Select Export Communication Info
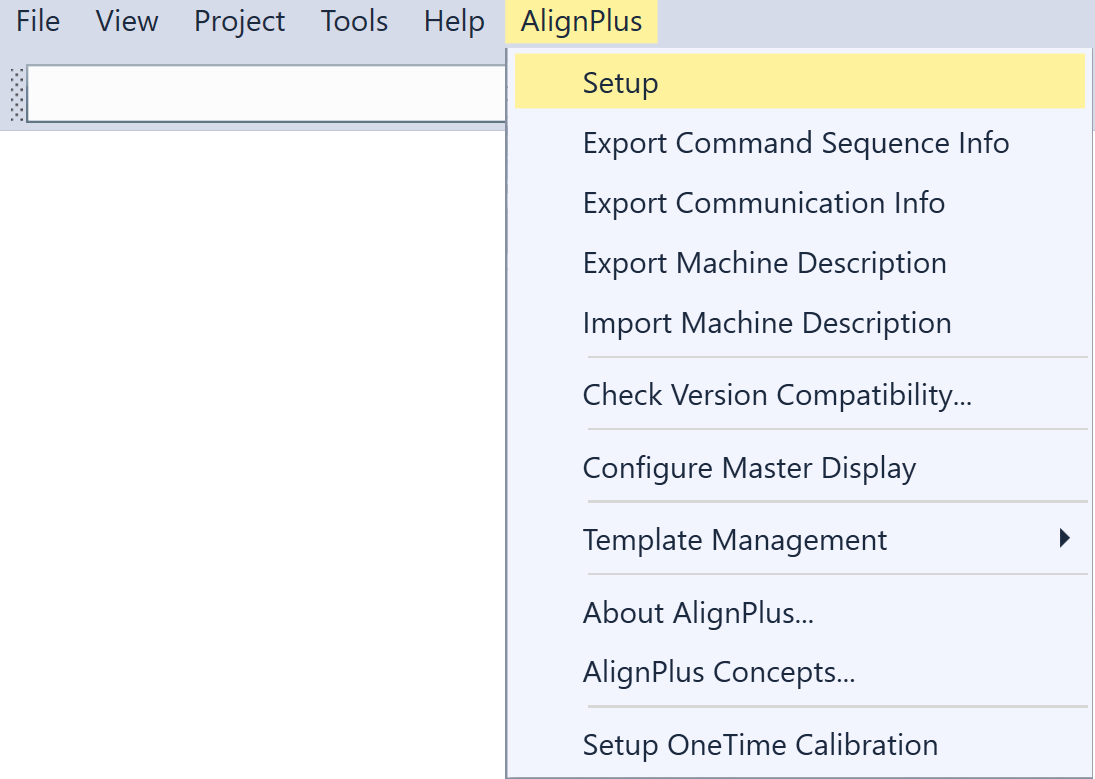Viewport: 1095px width, 779px height. (763, 203)
